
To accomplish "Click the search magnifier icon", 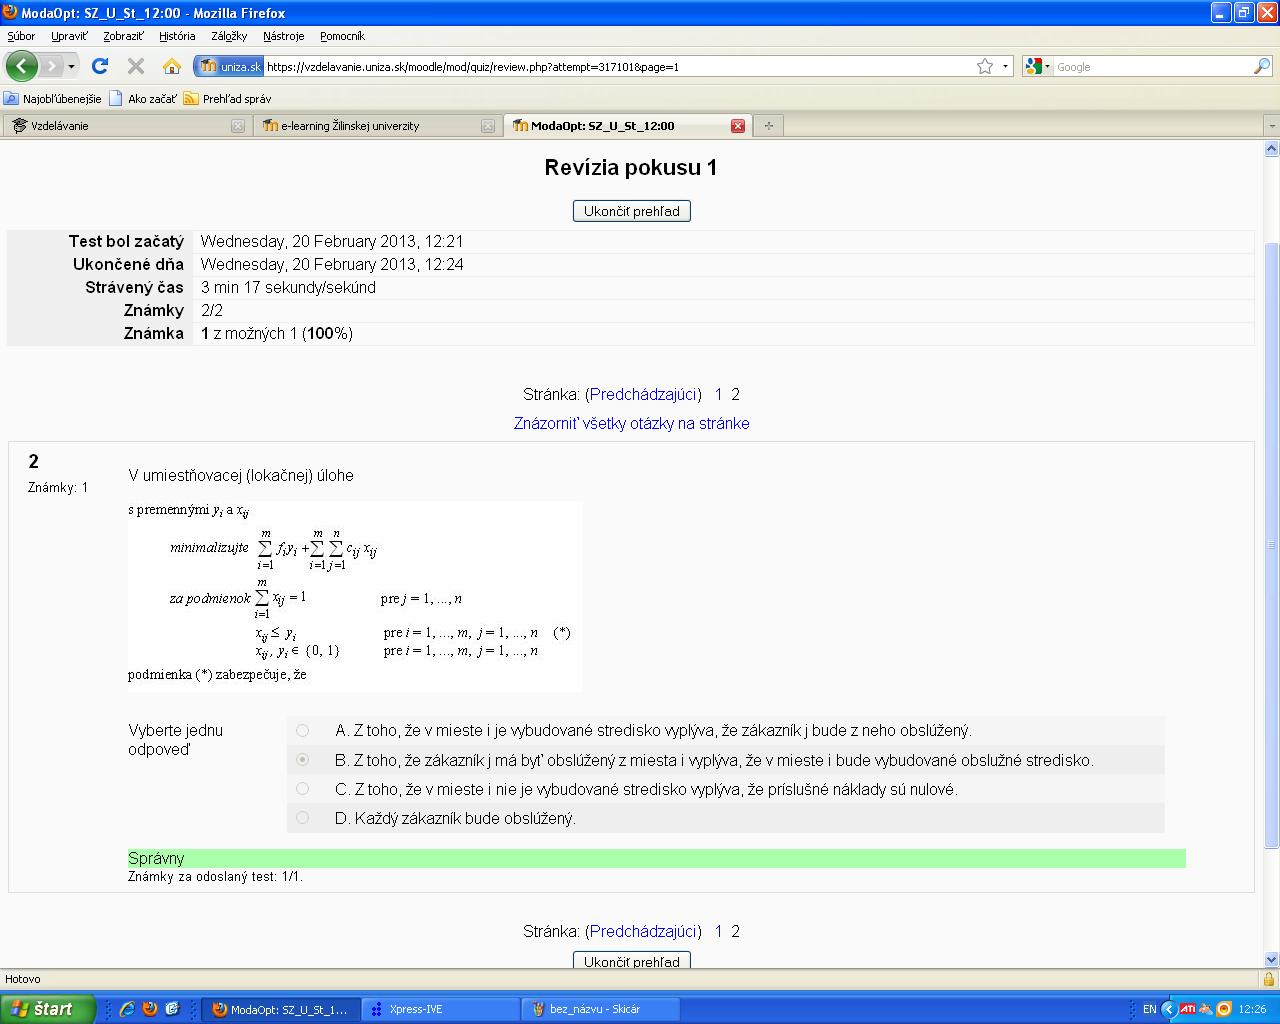I will [1261, 66].
